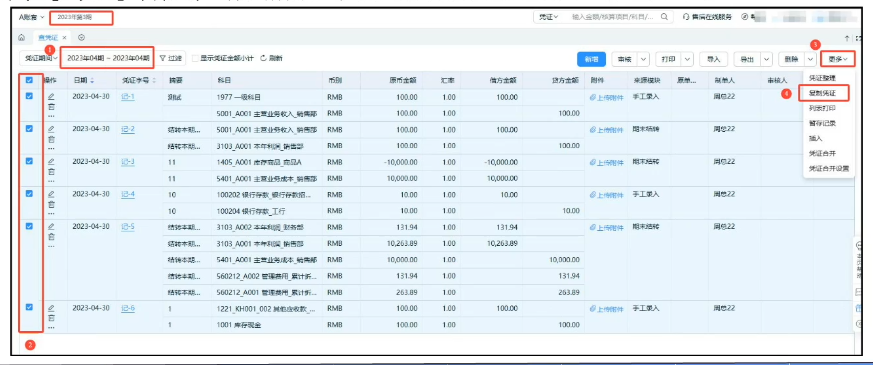Edit voucher 记-5 with pencil icon
Image resolution: width=873 pixels, height=365 pixels.
pos(51,227)
